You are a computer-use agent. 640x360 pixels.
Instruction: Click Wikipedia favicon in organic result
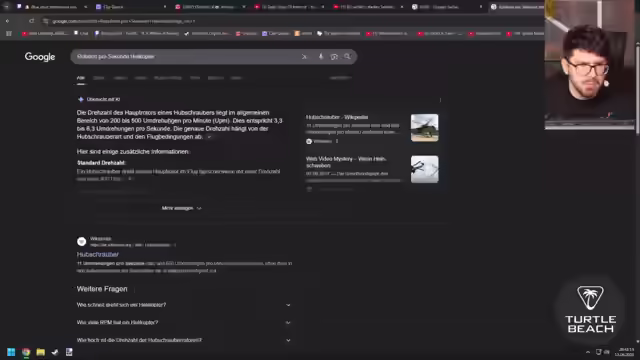click(82, 241)
